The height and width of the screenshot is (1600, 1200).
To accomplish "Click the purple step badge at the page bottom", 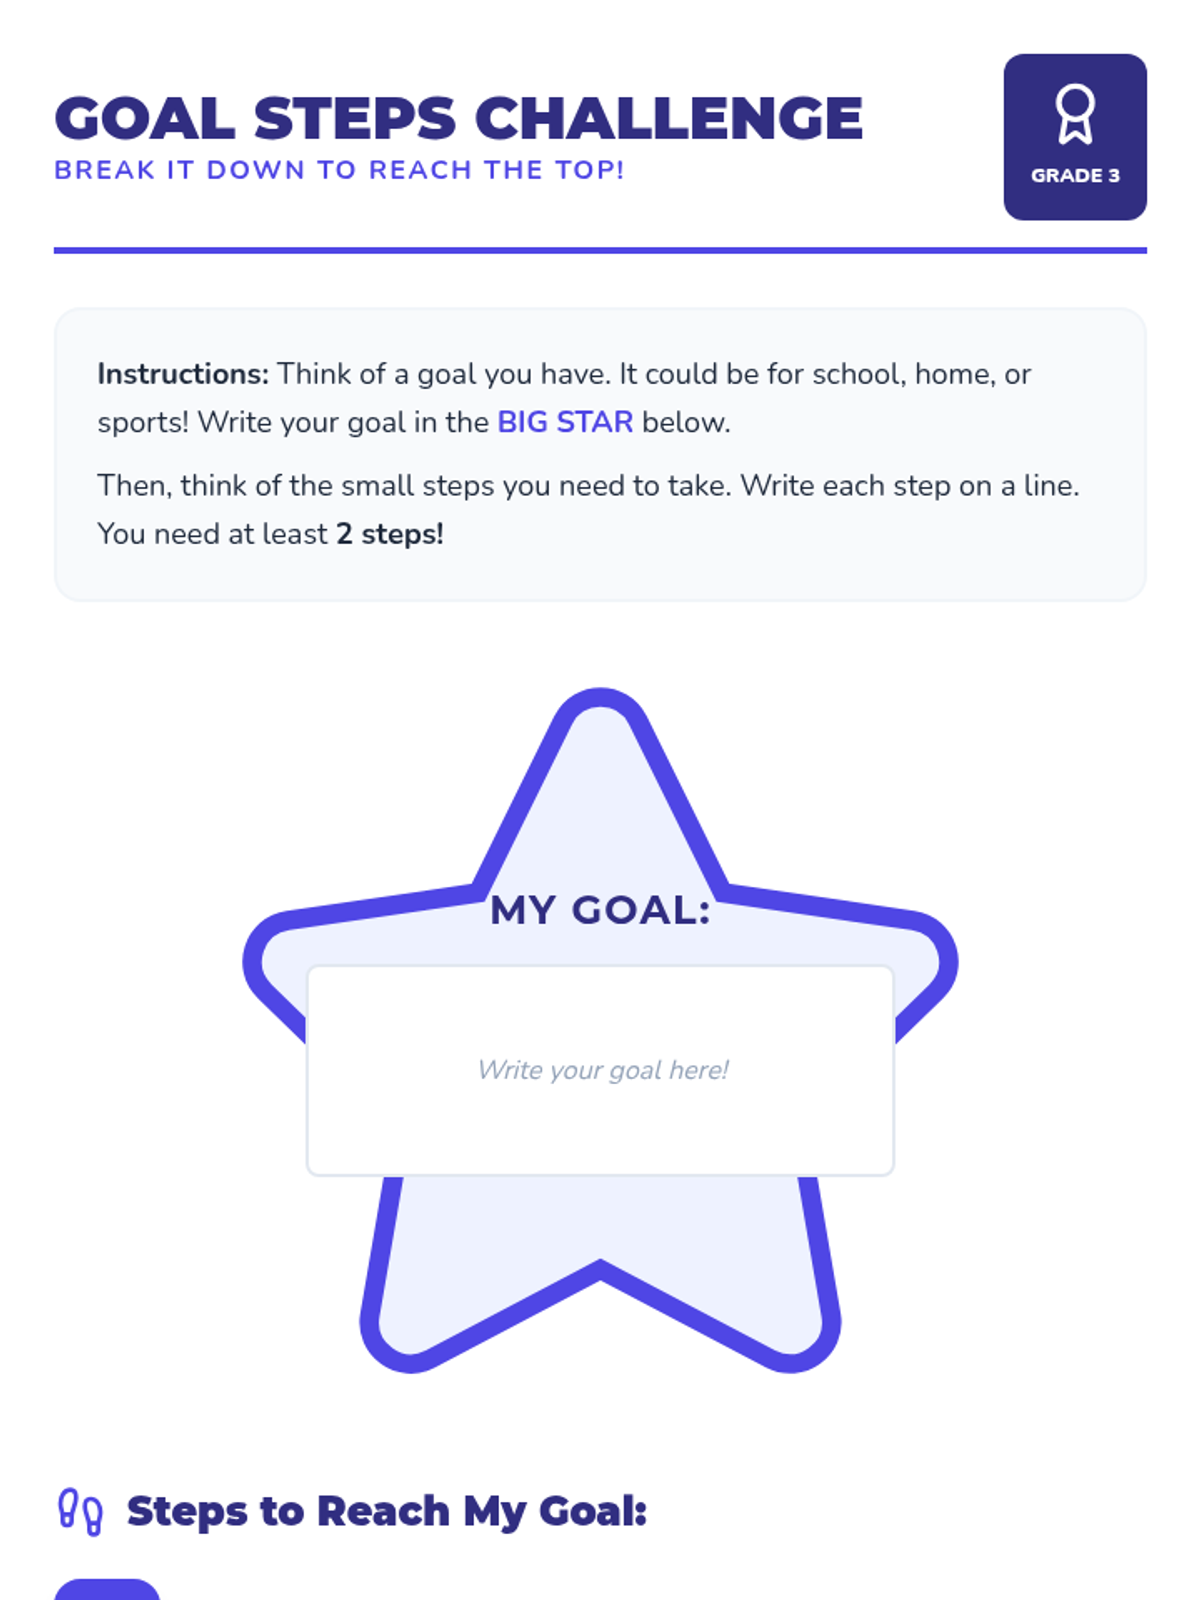I will coord(107,1589).
